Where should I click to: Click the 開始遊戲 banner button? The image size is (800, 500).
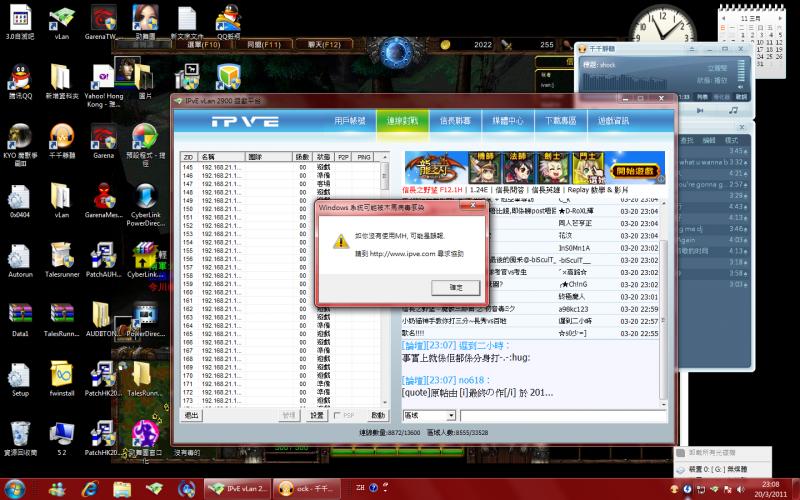(x=635, y=170)
